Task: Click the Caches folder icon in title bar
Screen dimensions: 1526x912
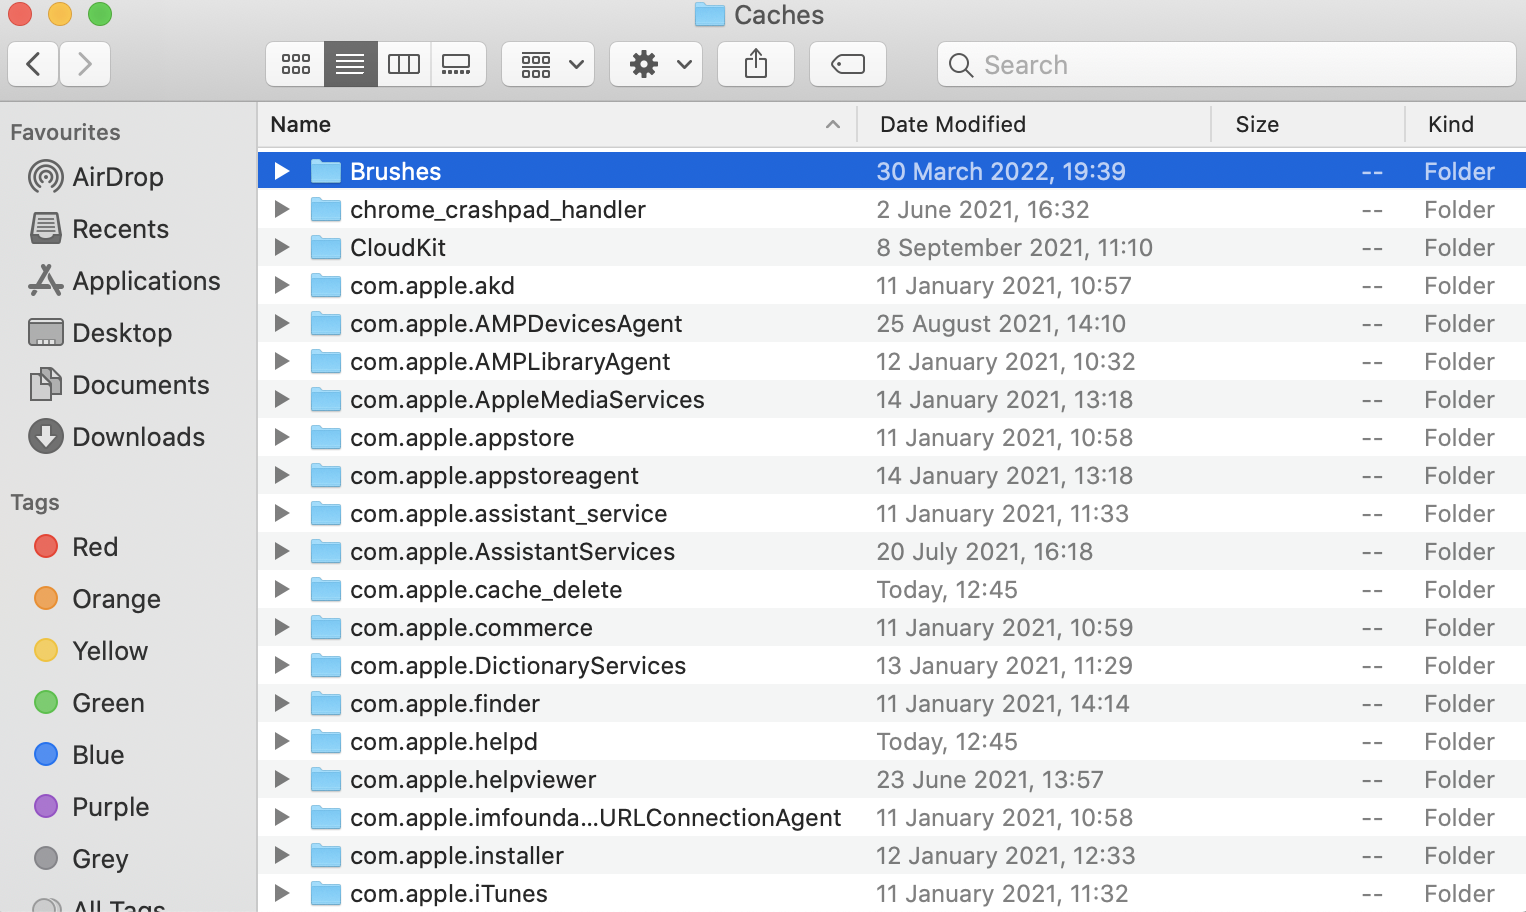Action: [709, 15]
